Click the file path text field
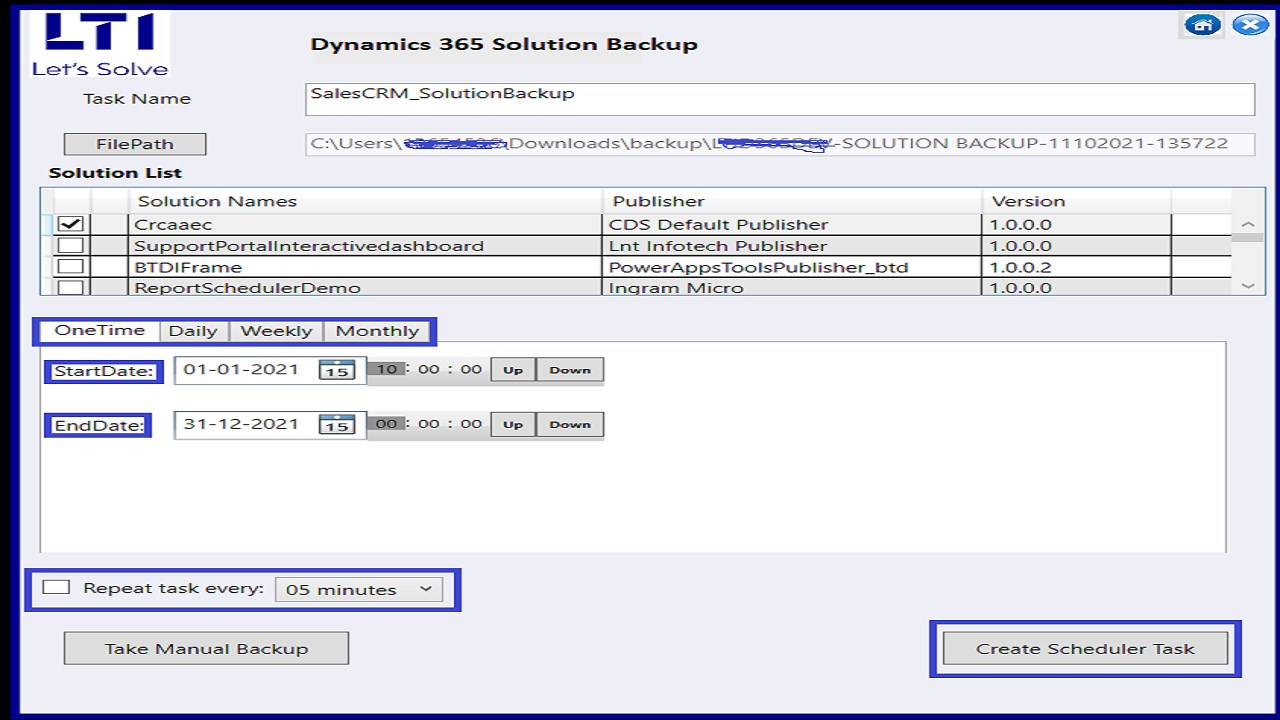Image resolution: width=1280 pixels, height=720 pixels. click(x=780, y=143)
